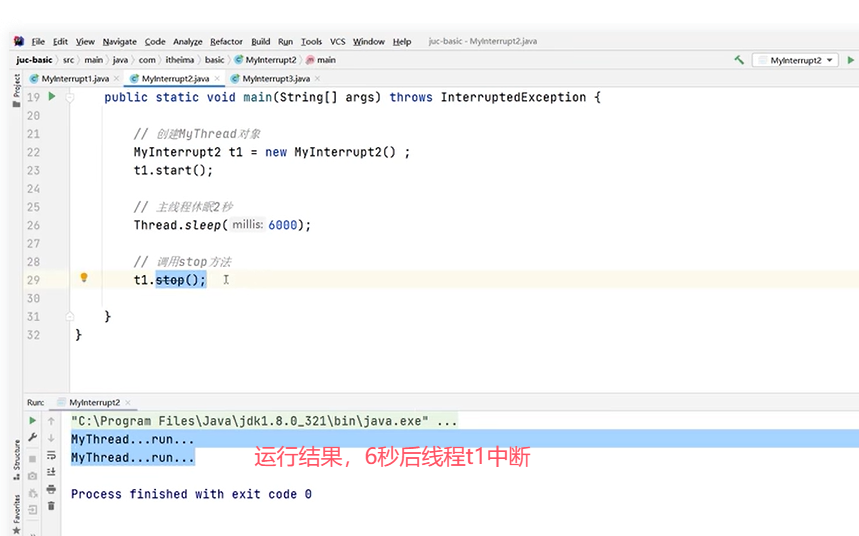
Task: Click the down arrow icon in Run panel
Action: [x=51, y=438]
